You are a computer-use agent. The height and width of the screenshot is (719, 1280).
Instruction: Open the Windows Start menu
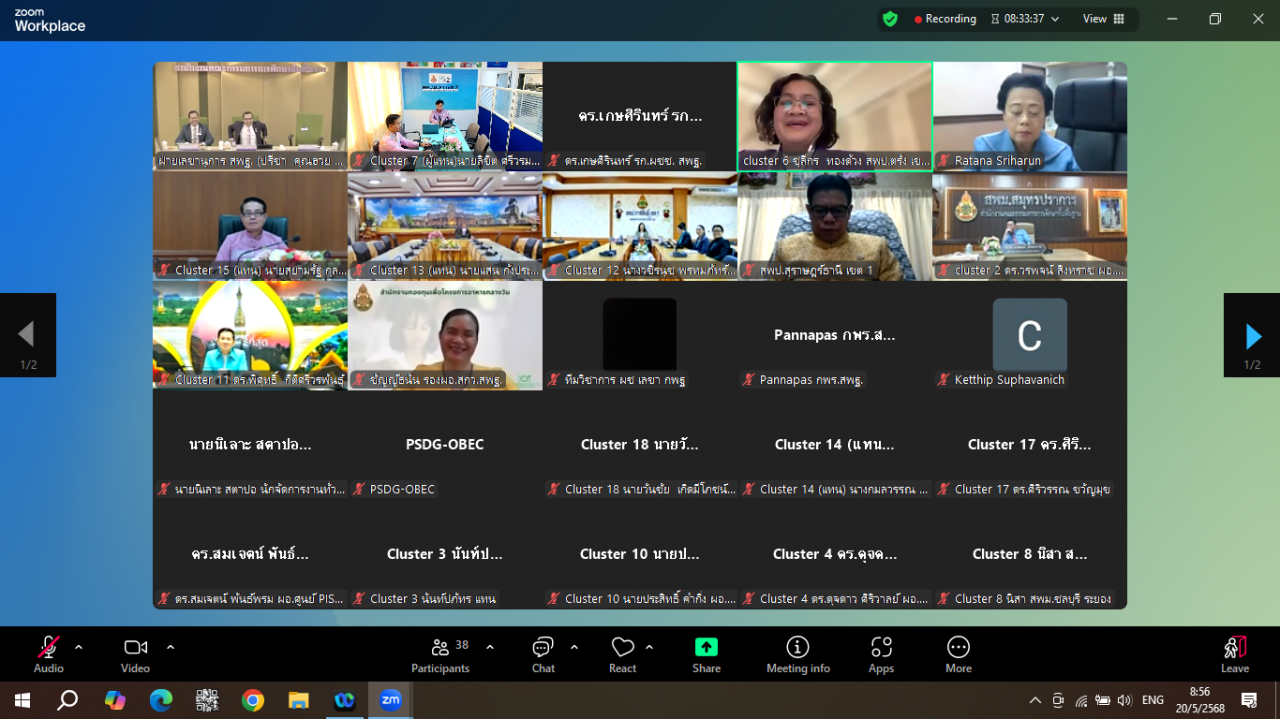22,700
